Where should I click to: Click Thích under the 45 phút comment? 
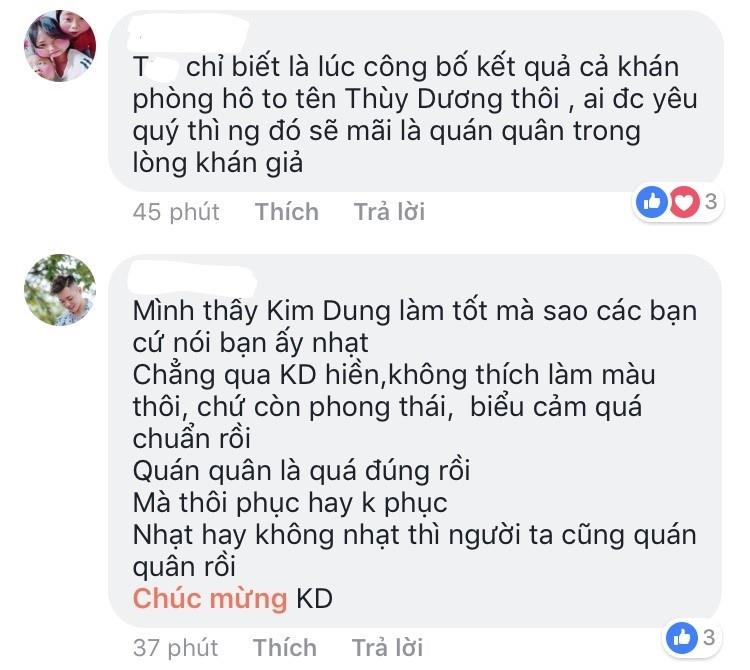point(287,211)
